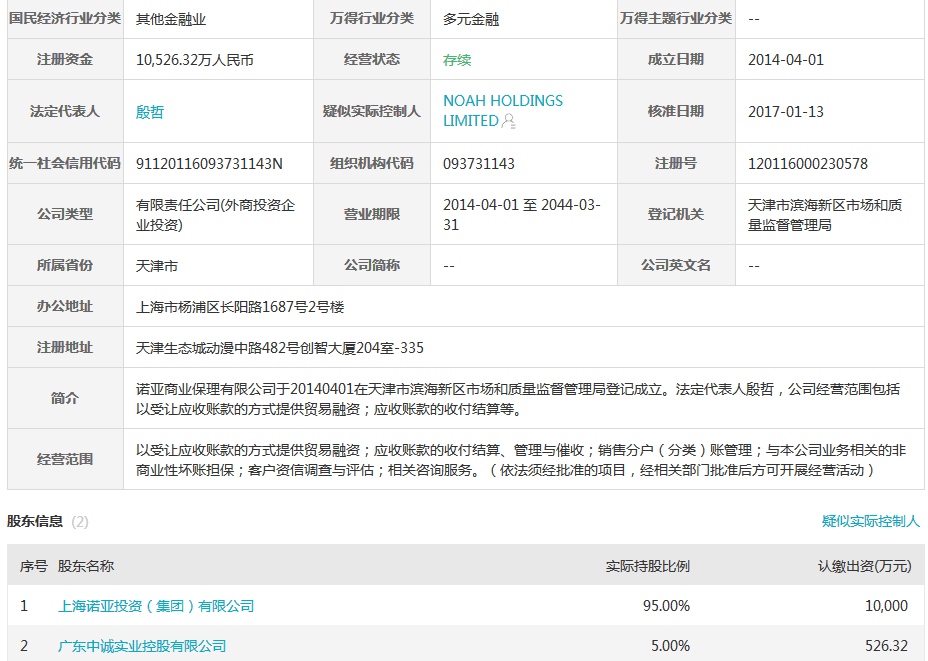
Task: Click the 简介 label cell
Action: (65, 398)
